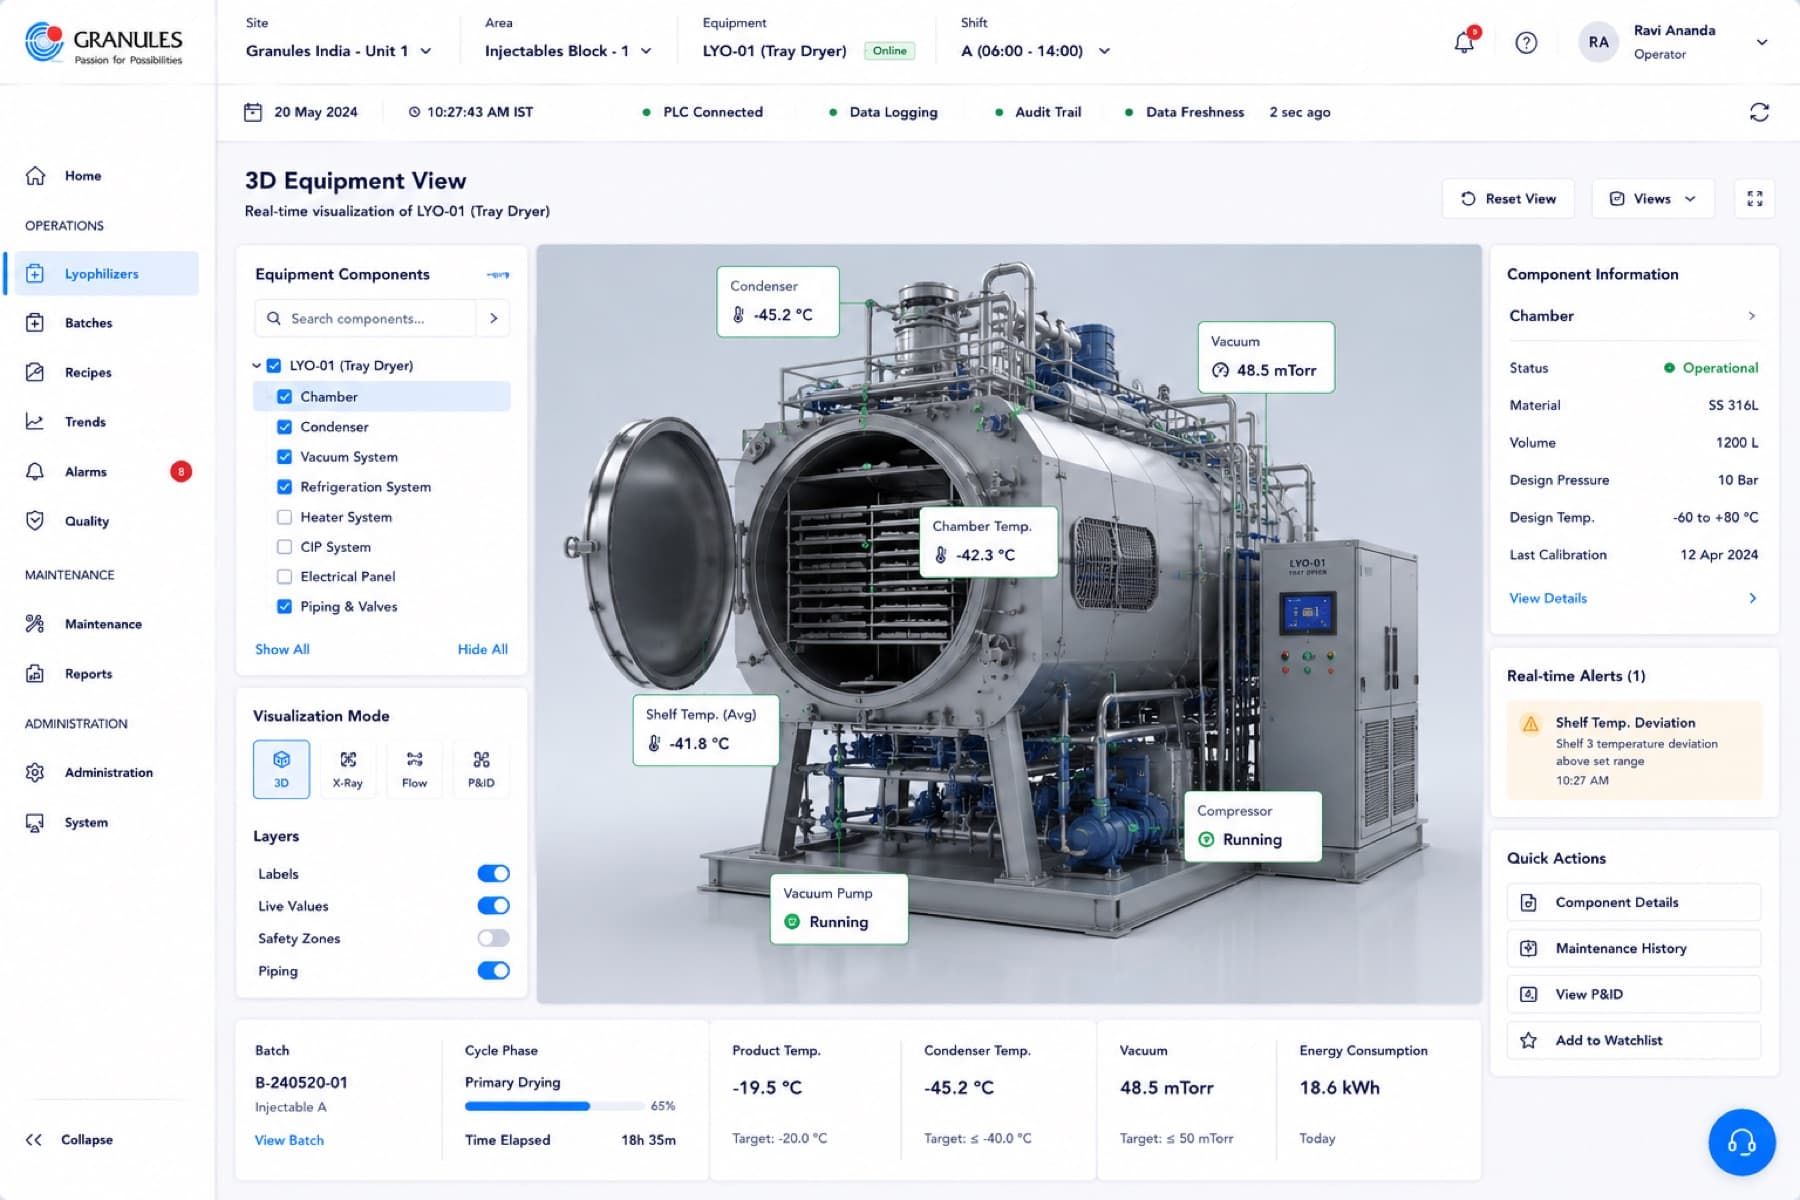Select the X-Ray visualization mode
The image size is (1800, 1200).
(x=348, y=769)
